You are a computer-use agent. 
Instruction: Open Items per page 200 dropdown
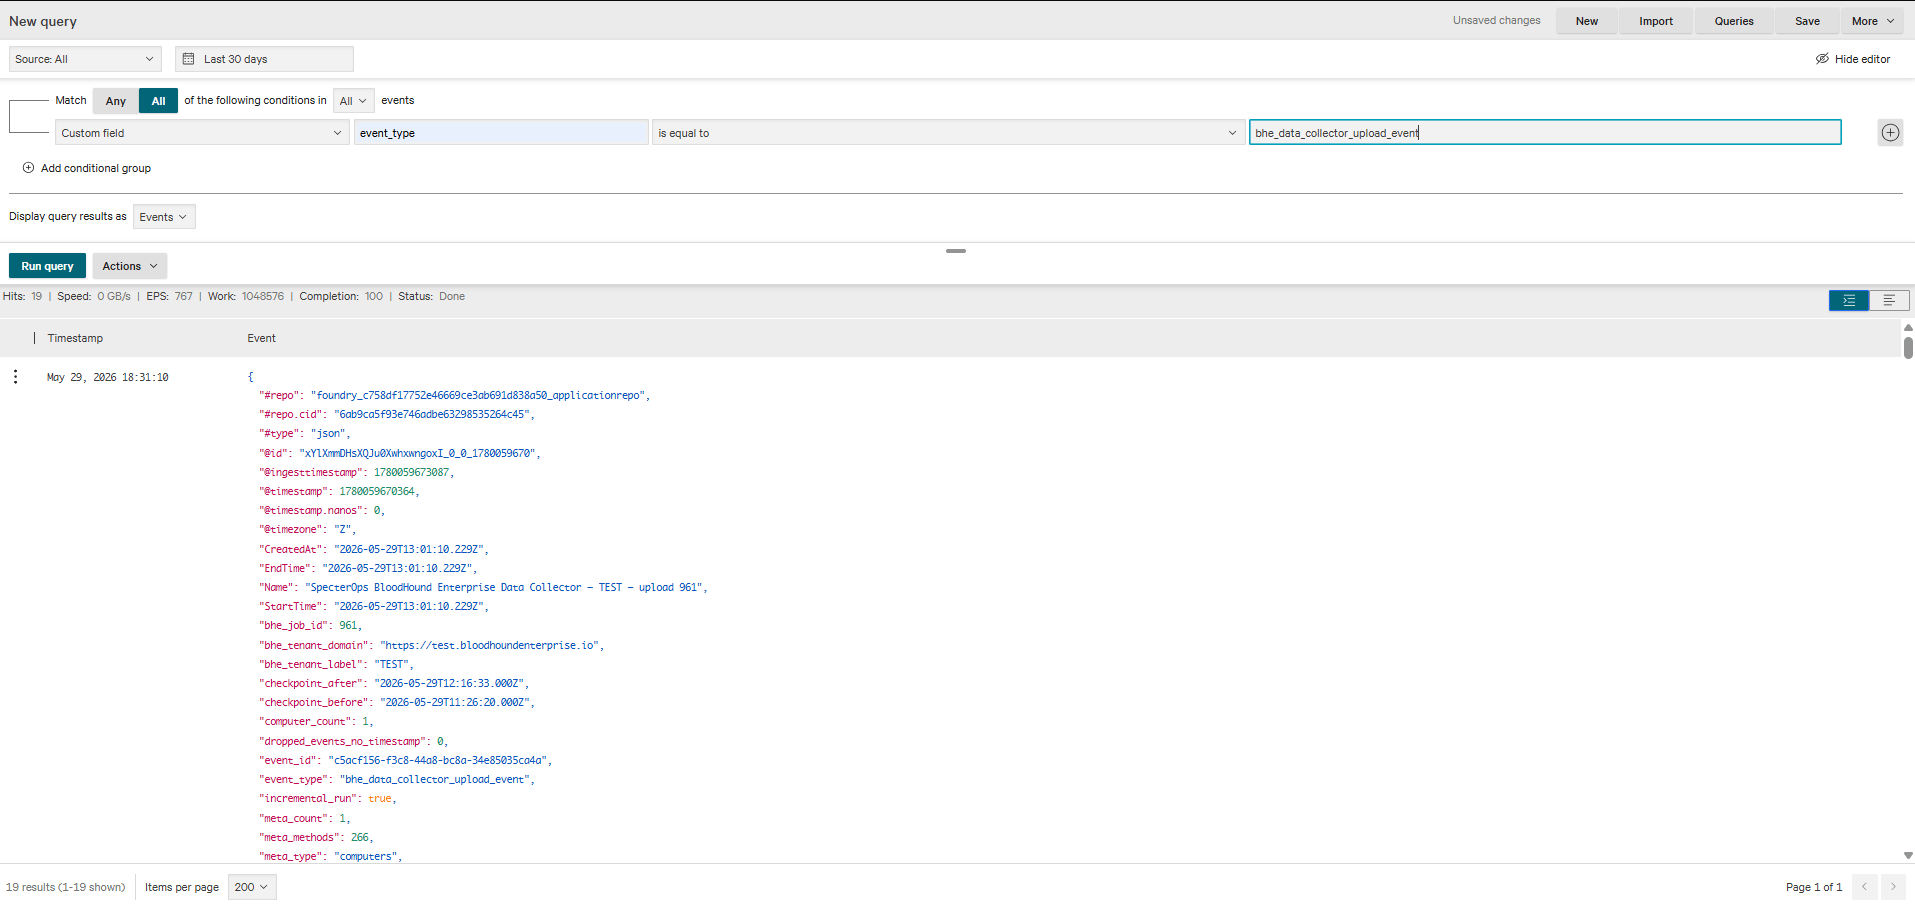coord(252,887)
